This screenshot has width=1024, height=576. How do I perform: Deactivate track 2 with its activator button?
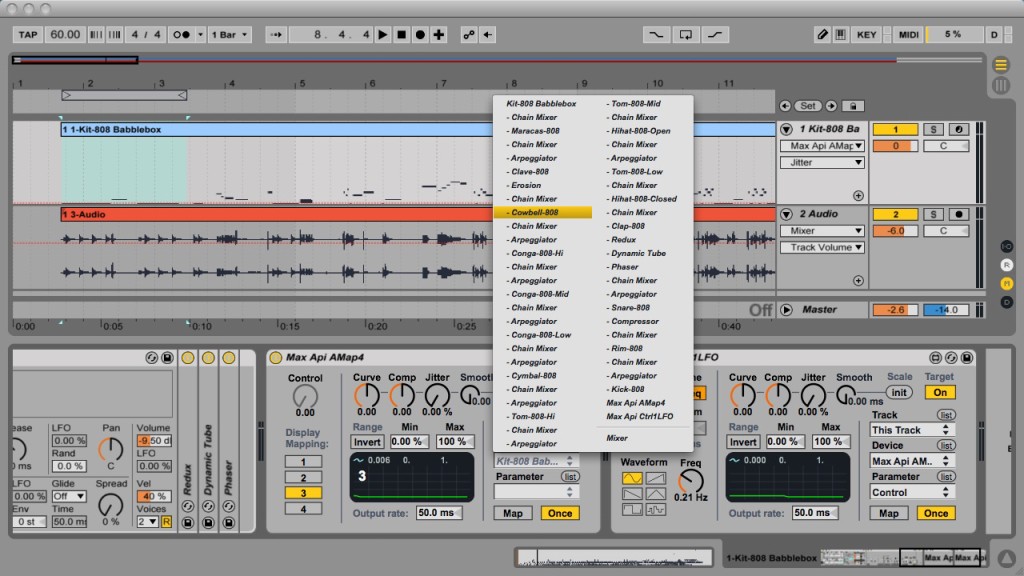pyautogui.click(x=895, y=214)
